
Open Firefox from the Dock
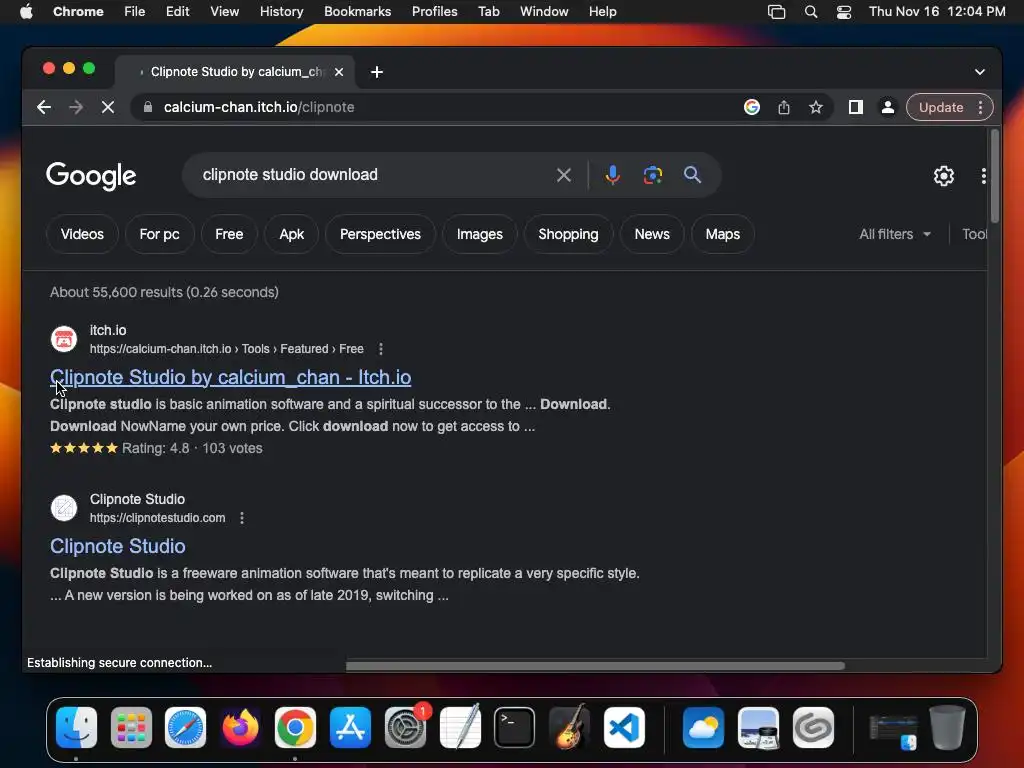tap(240, 727)
